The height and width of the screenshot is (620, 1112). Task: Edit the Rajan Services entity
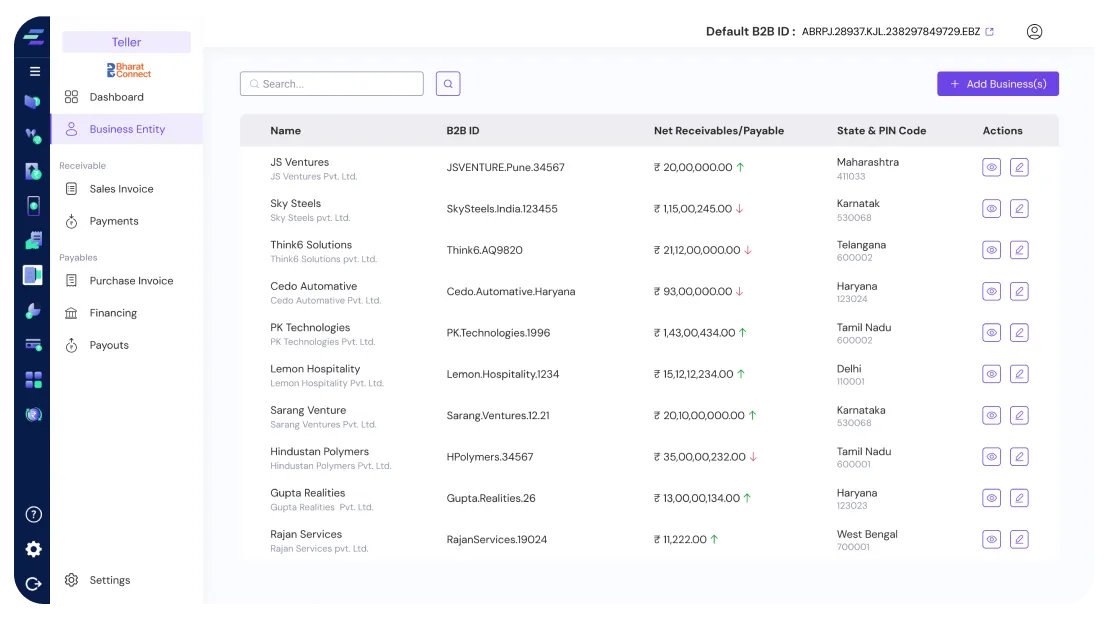(x=1019, y=539)
